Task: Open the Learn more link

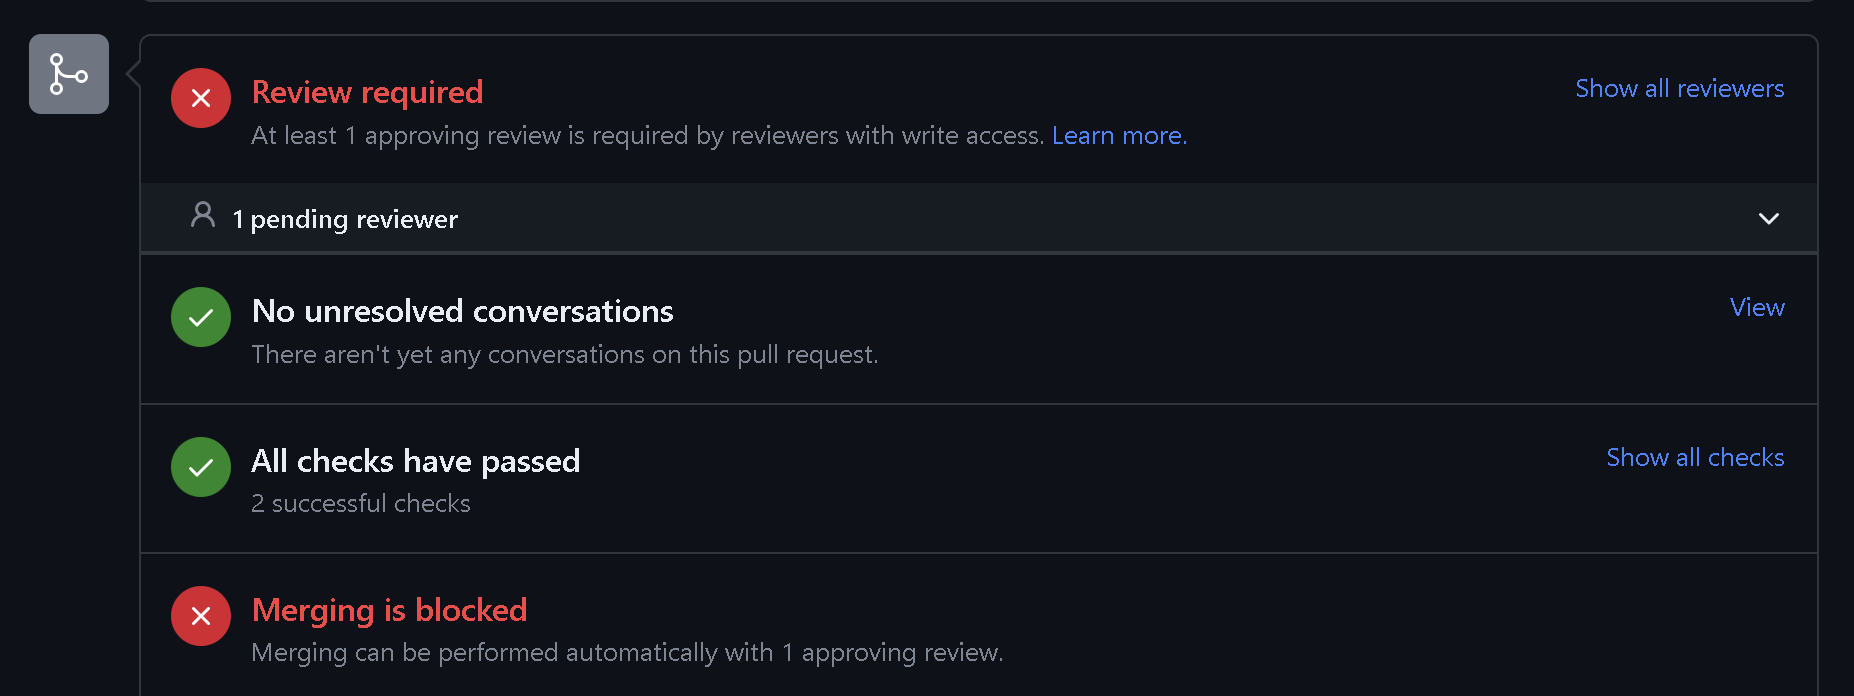Action: click(x=1119, y=135)
